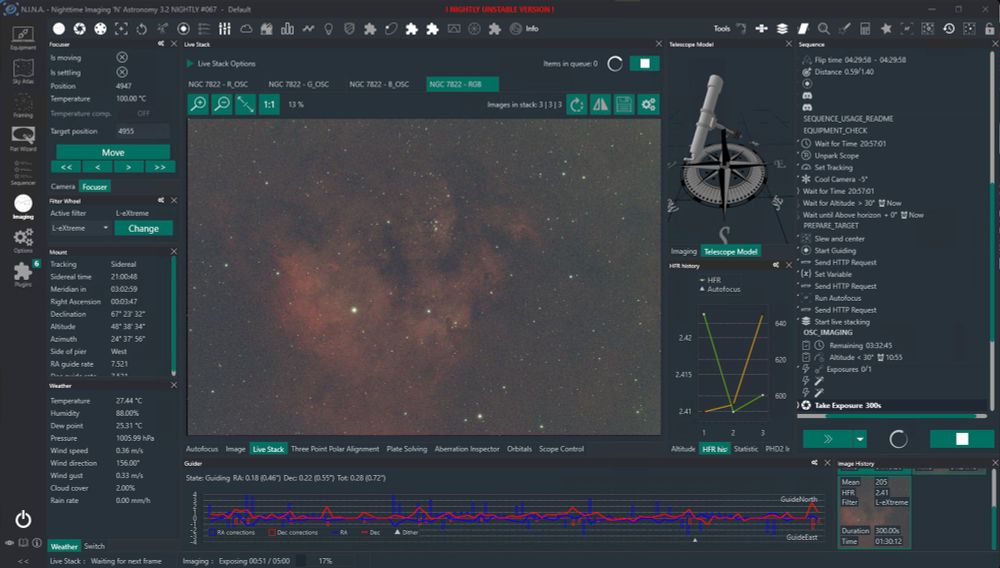This screenshot has width=1000, height=568.
Task: Fit live stack image to view
Action: pyautogui.click(x=246, y=104)
